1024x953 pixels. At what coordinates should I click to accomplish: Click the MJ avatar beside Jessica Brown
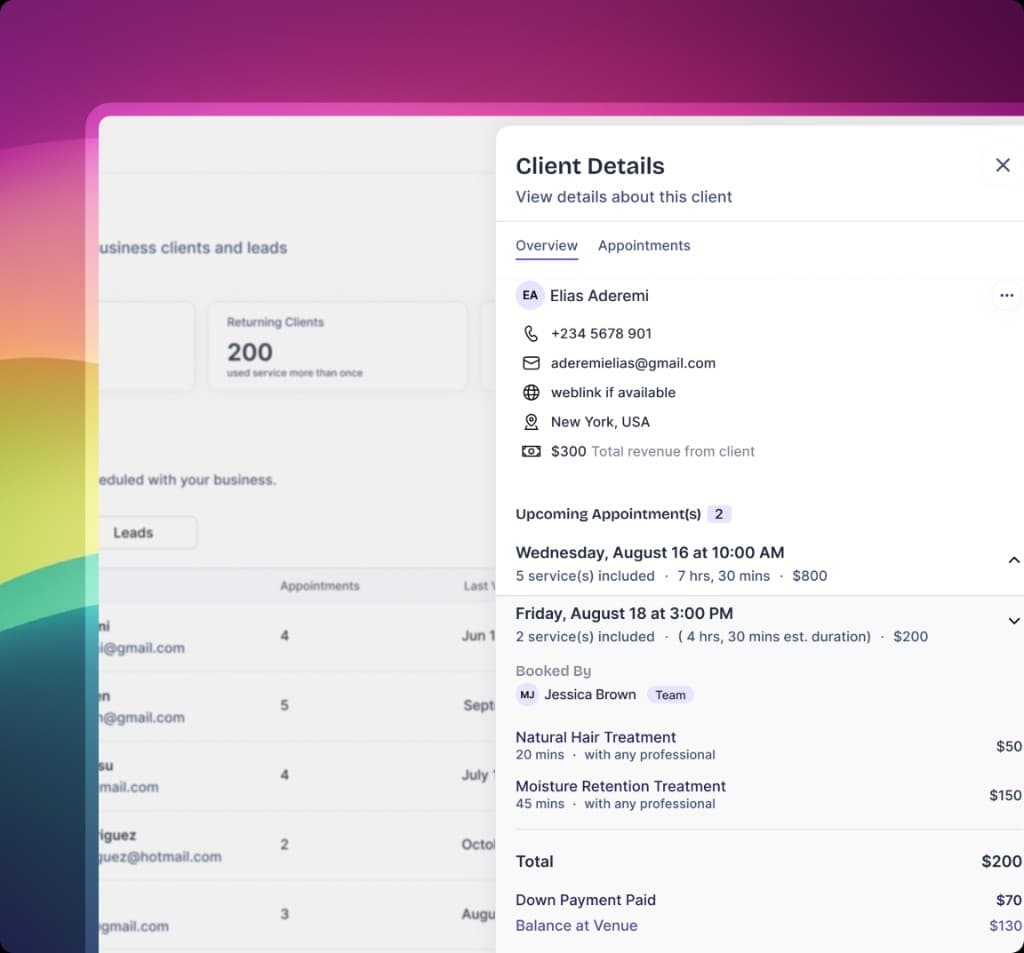[x=527, y=694]
